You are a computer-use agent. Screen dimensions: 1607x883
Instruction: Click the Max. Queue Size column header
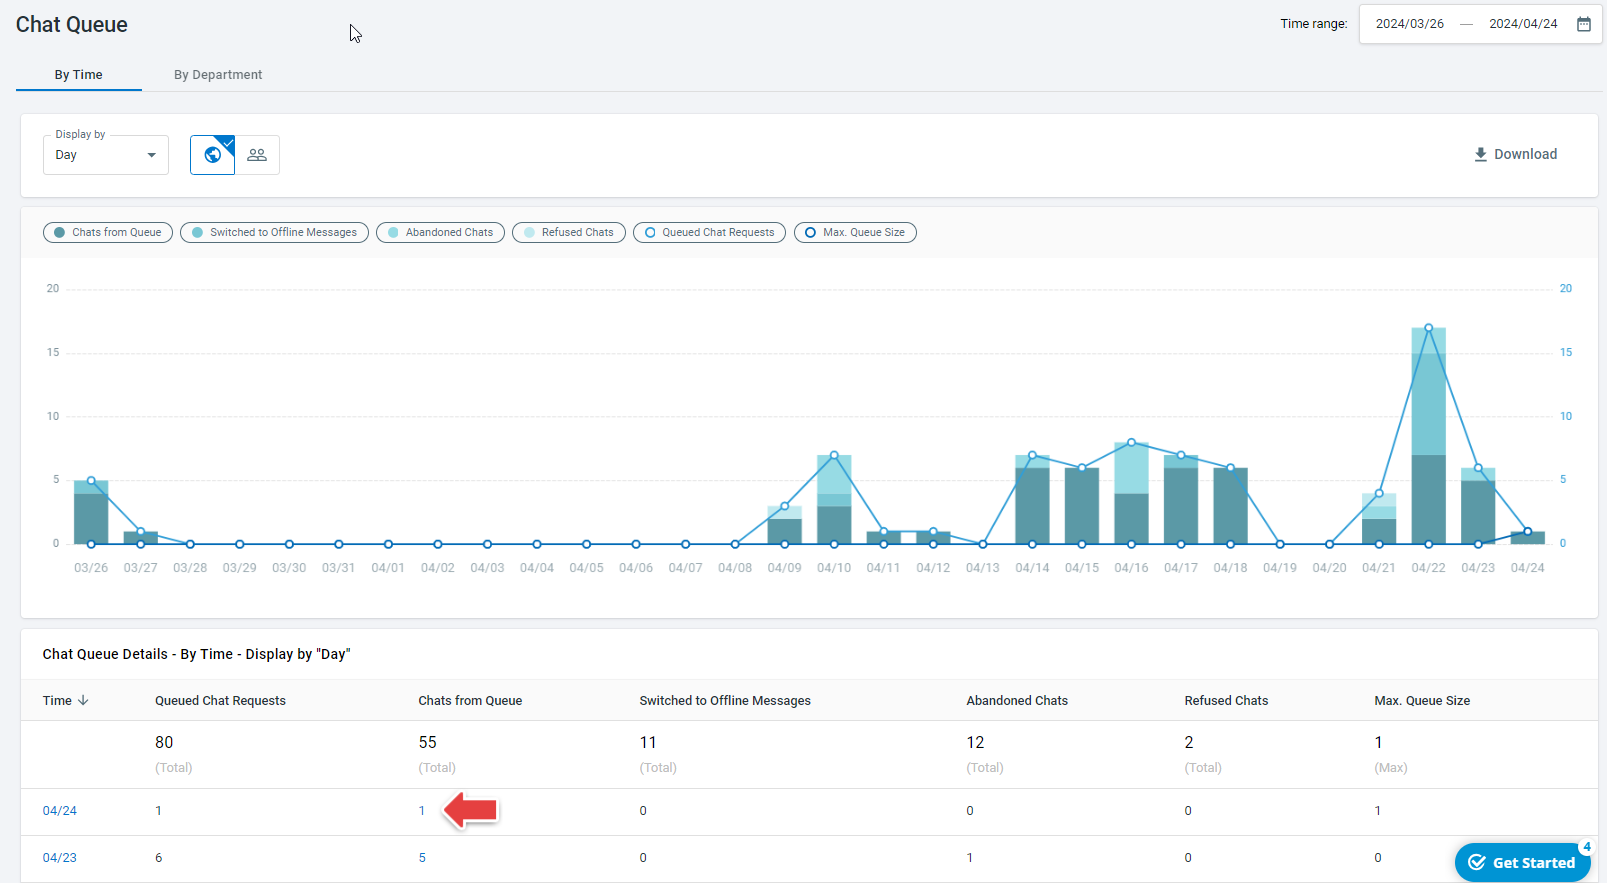click(1422, 701)
